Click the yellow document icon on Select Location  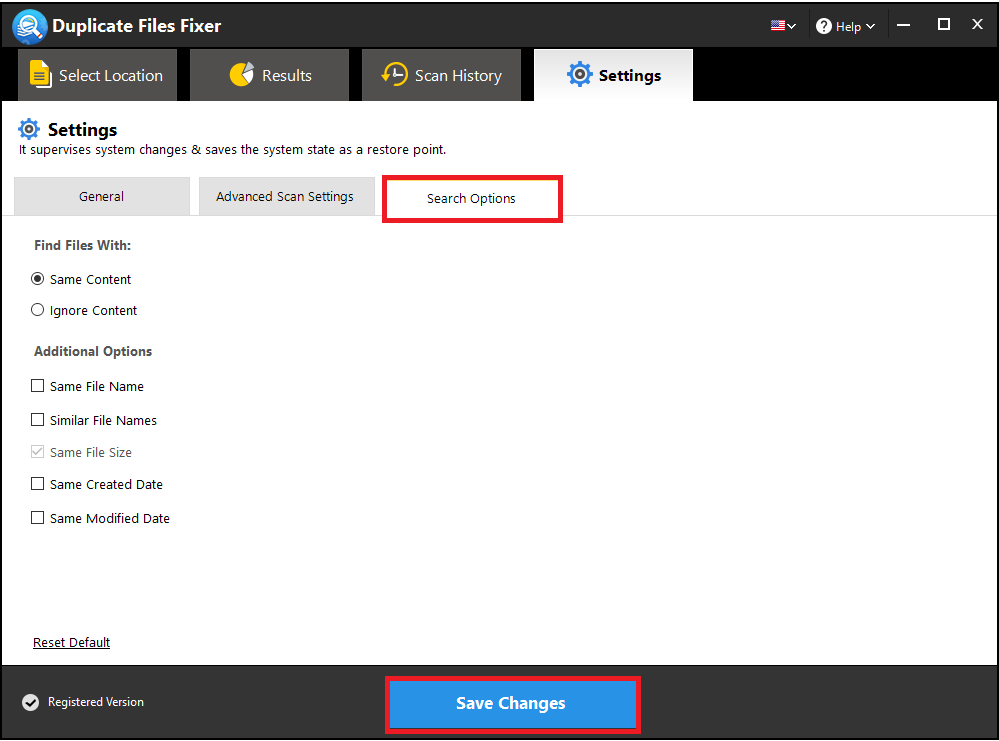[x=41, y=75]
